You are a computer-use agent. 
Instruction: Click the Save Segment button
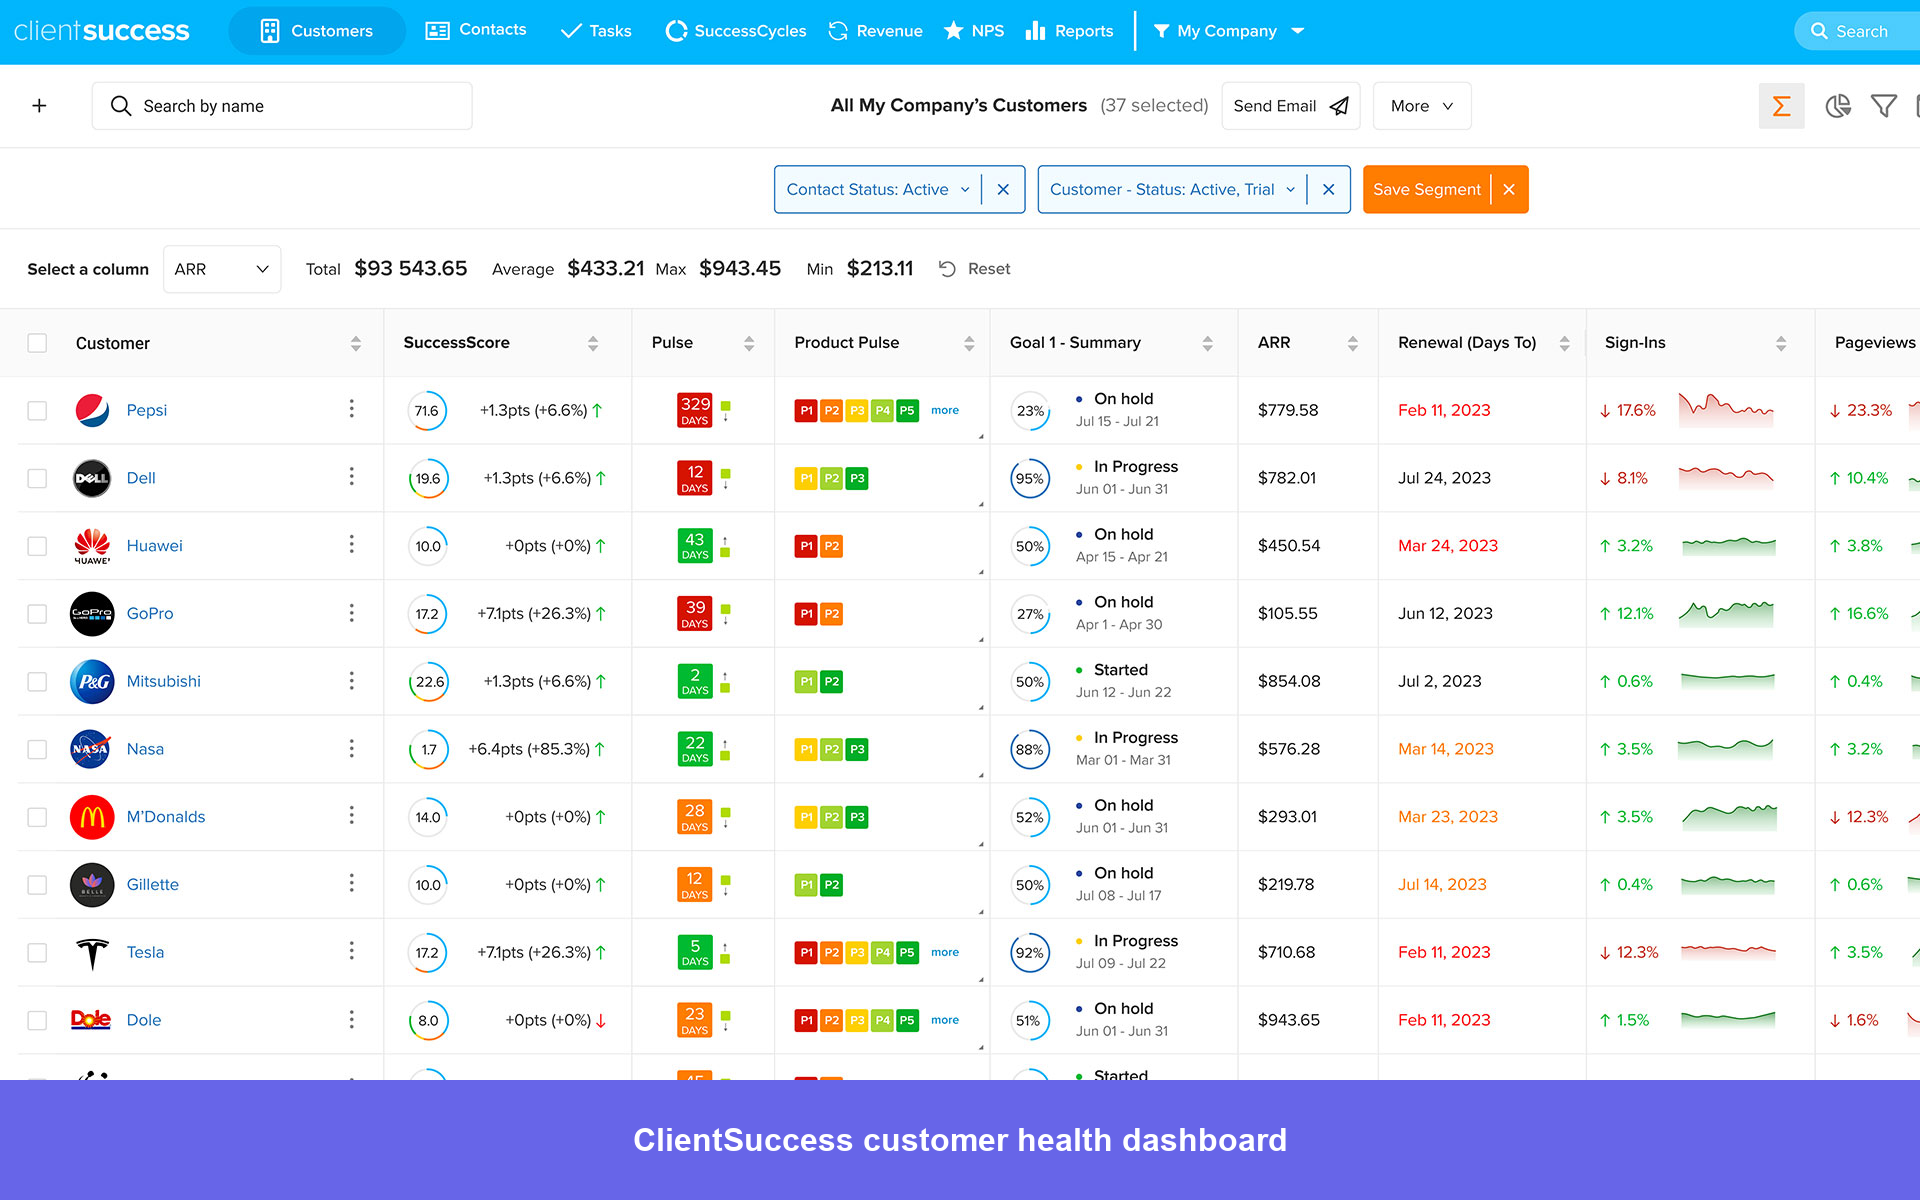(x=1427, y=189)
